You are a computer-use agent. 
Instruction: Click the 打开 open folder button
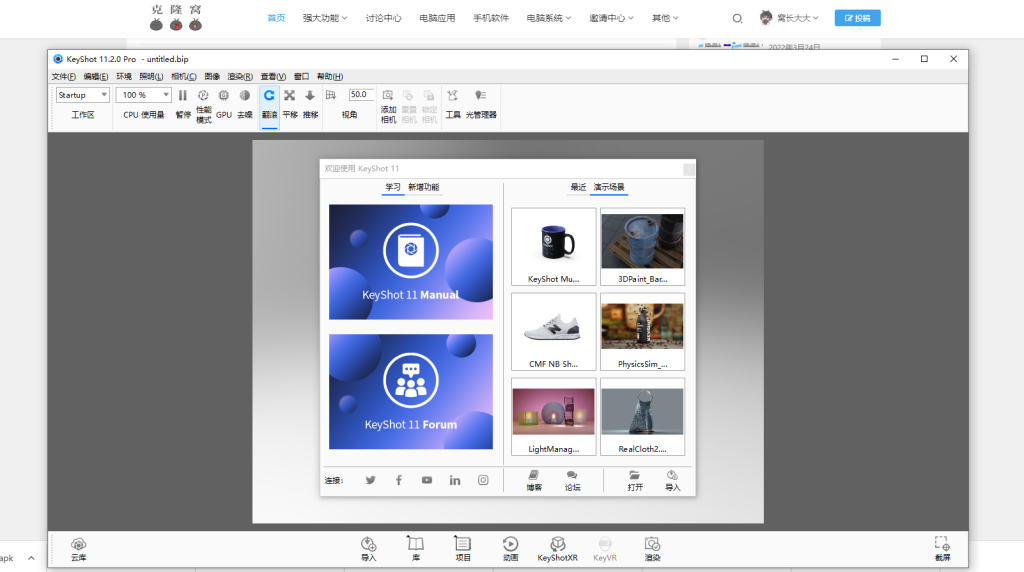coord(635,481)
